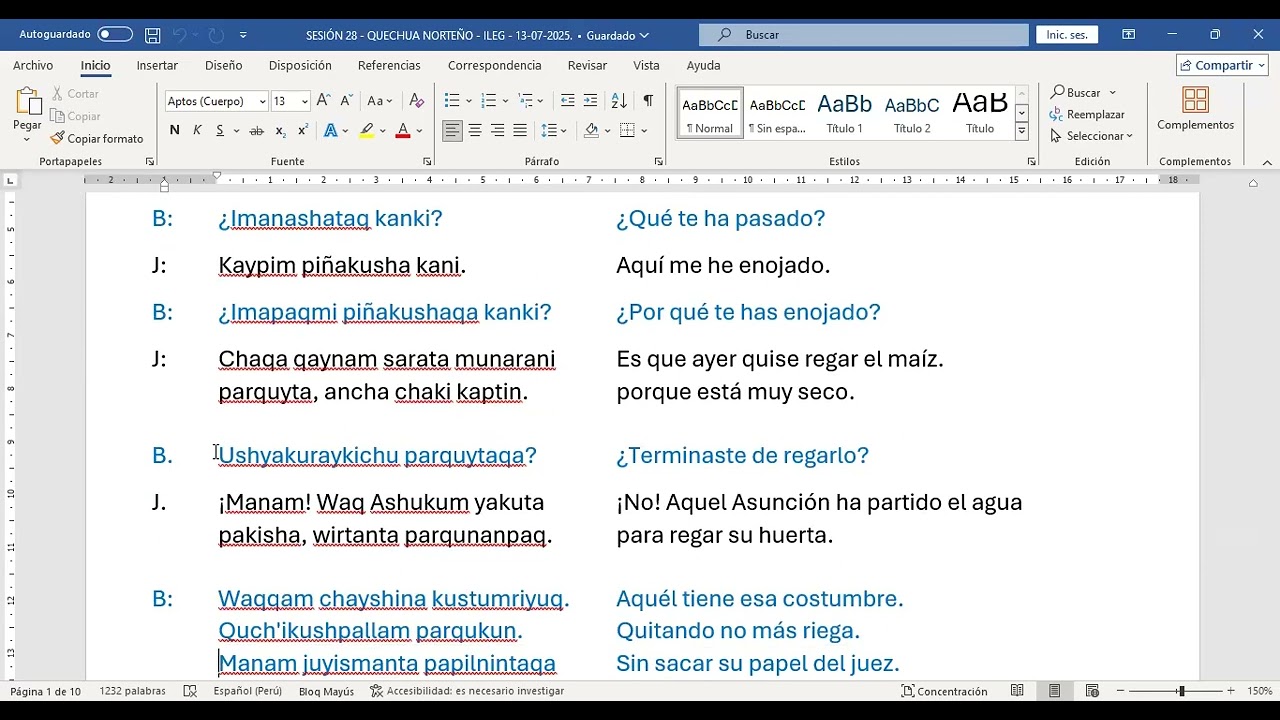Apply red font color
This screenshot has width=1280, height=720.
coord(403,130)
